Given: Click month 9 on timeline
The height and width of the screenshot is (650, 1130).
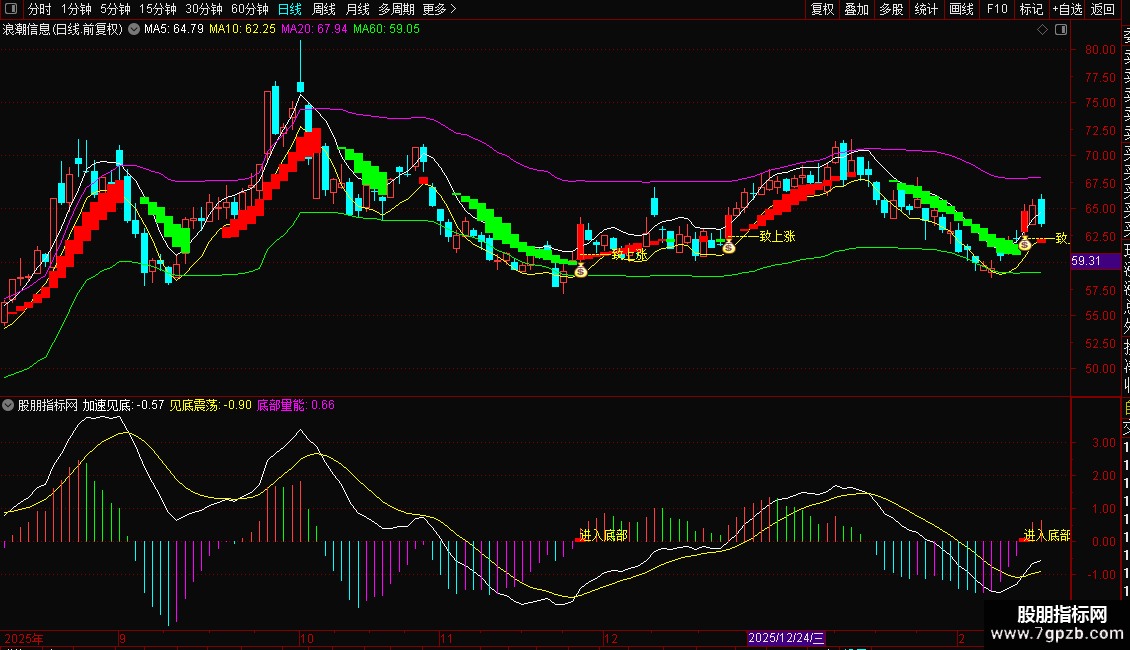Looking at the screenshot, I should (x=123, y=638).
